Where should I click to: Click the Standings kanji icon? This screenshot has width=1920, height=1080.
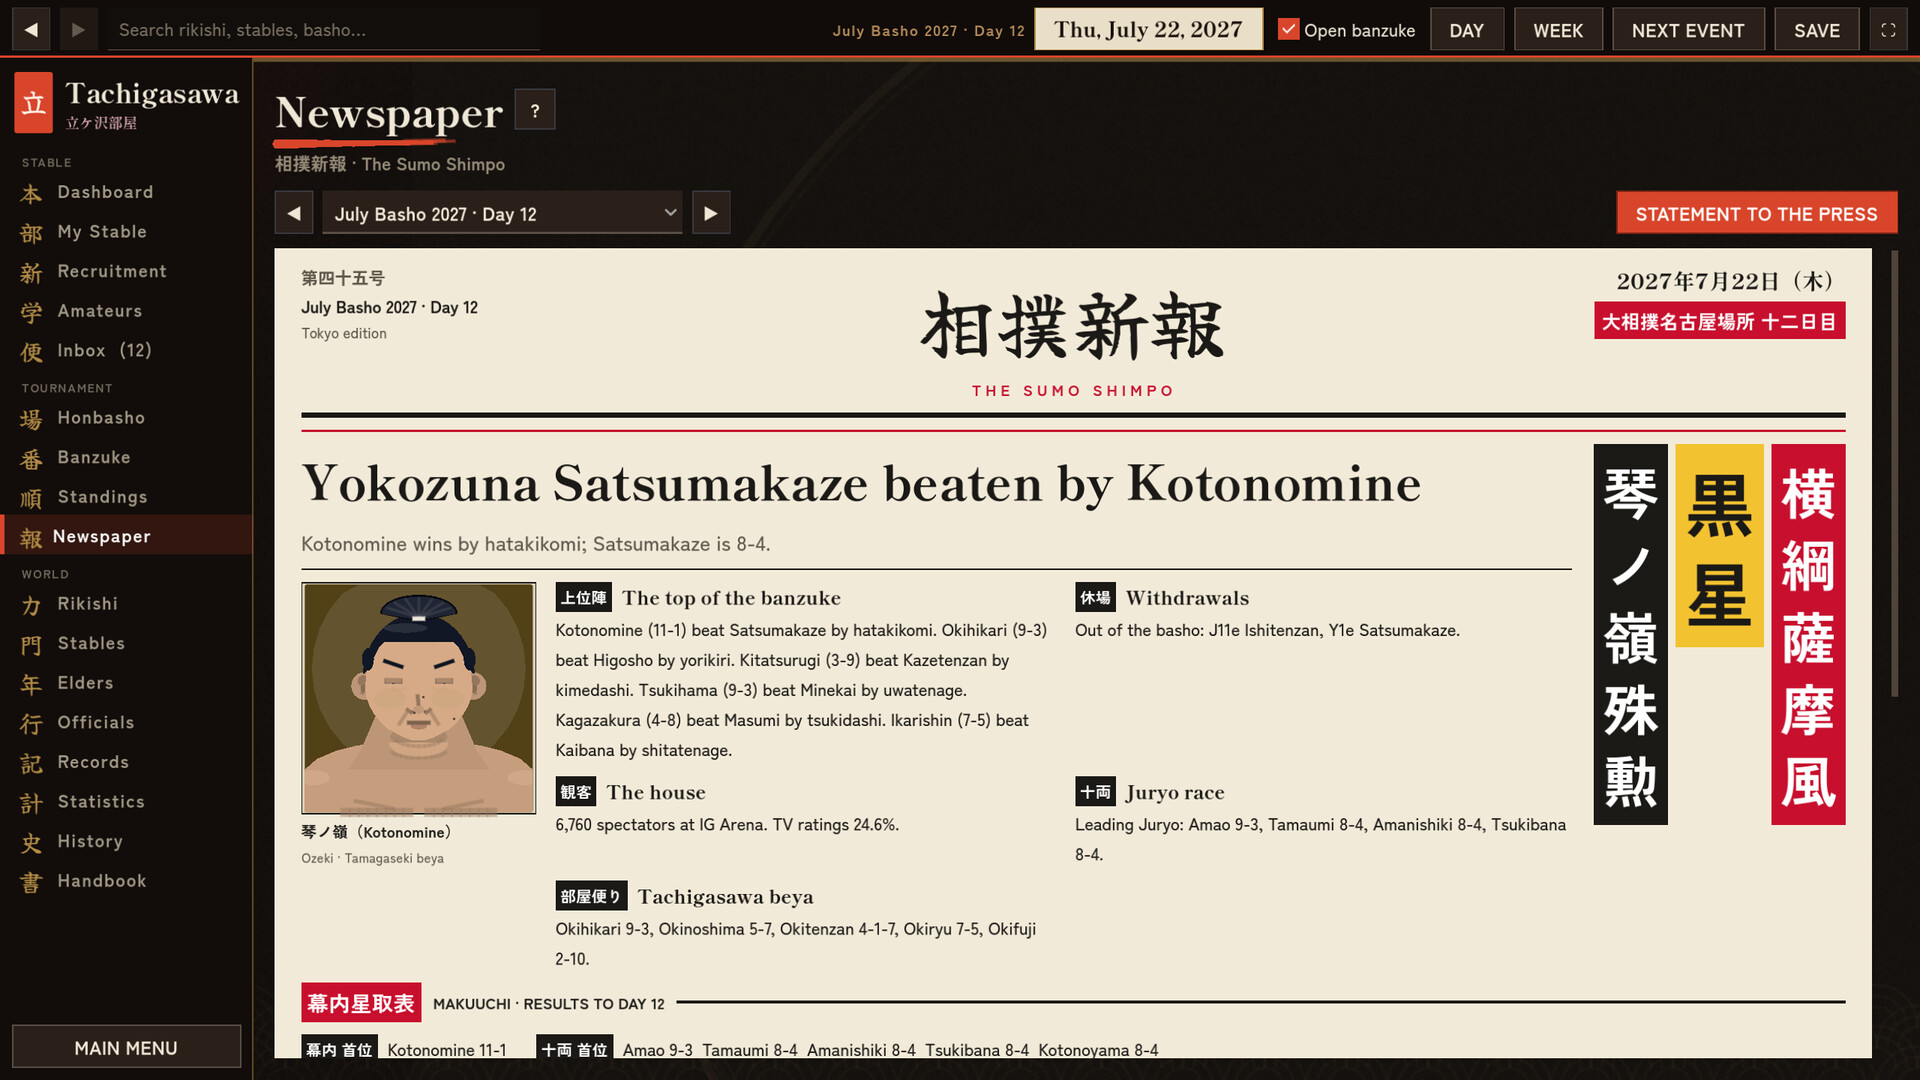(31, 498)
